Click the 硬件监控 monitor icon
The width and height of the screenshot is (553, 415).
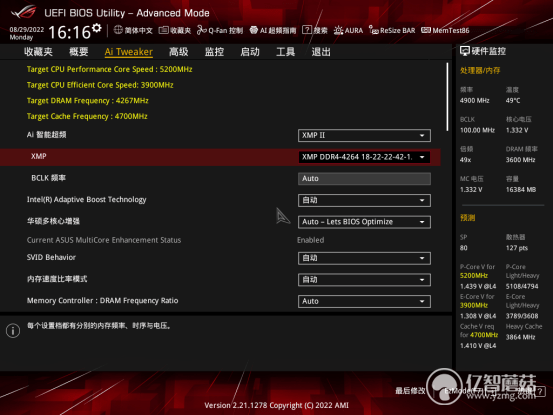464,51
